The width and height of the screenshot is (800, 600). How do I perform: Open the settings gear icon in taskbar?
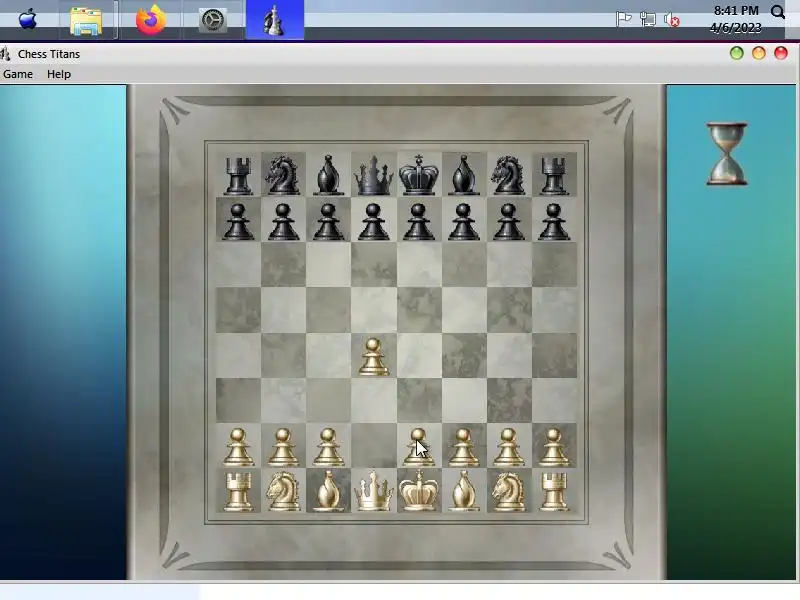point(212,20)
